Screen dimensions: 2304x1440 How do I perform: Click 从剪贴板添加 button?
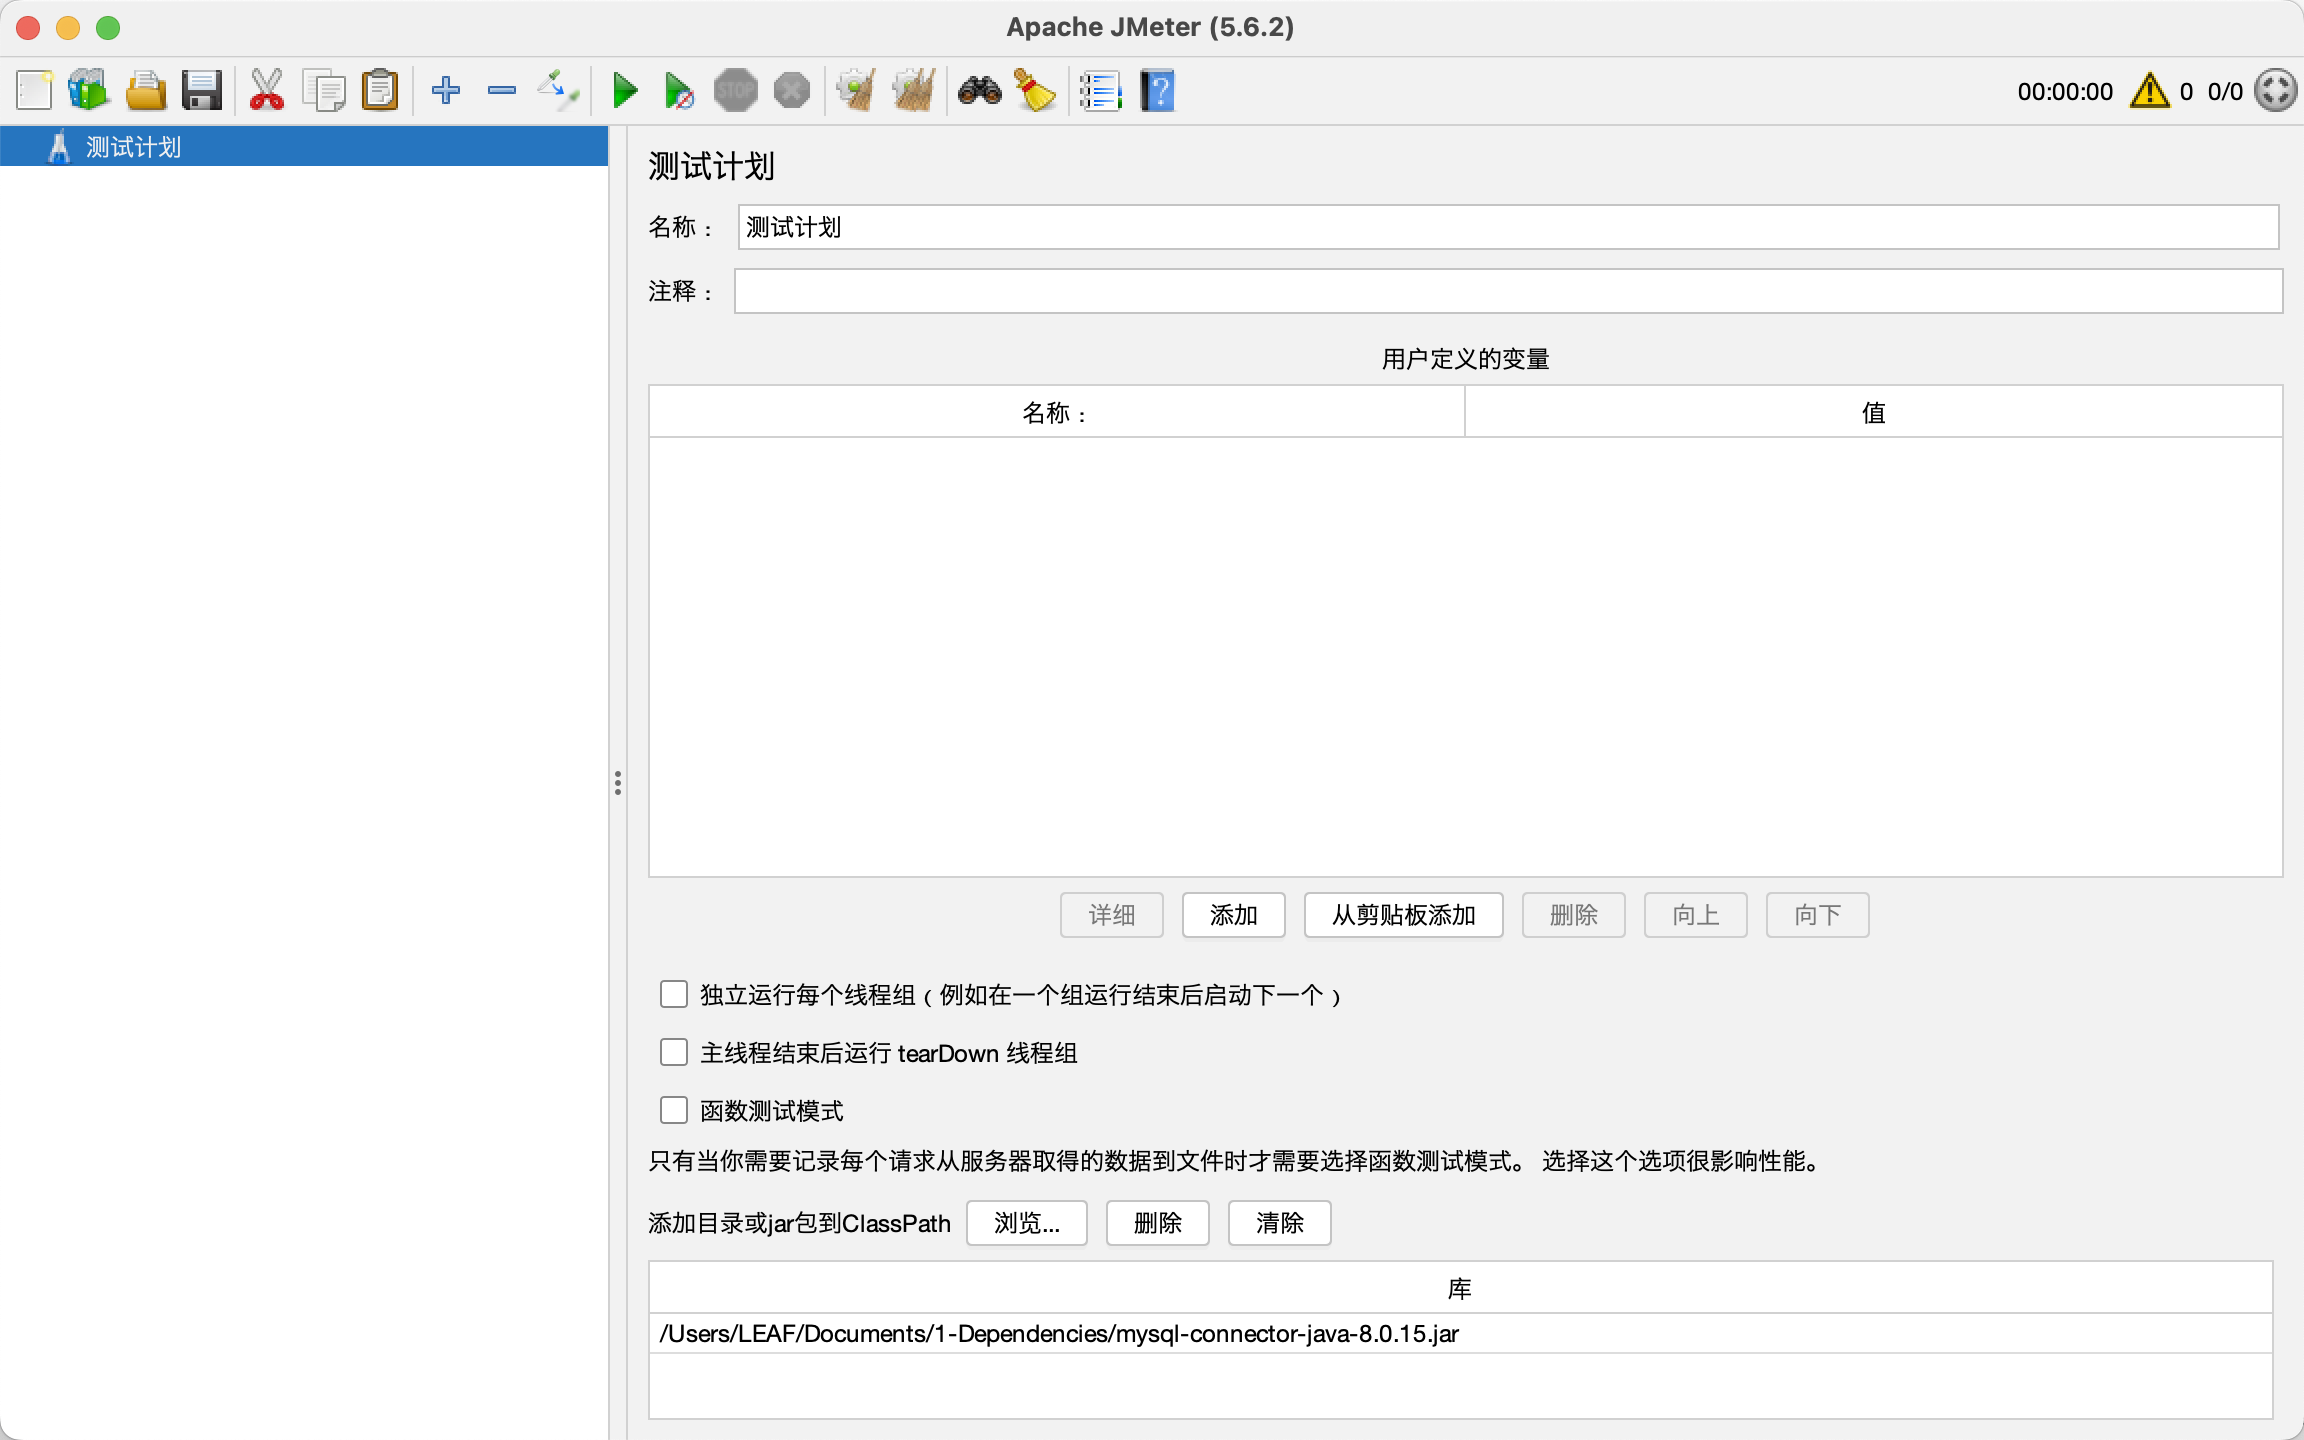1404,915
